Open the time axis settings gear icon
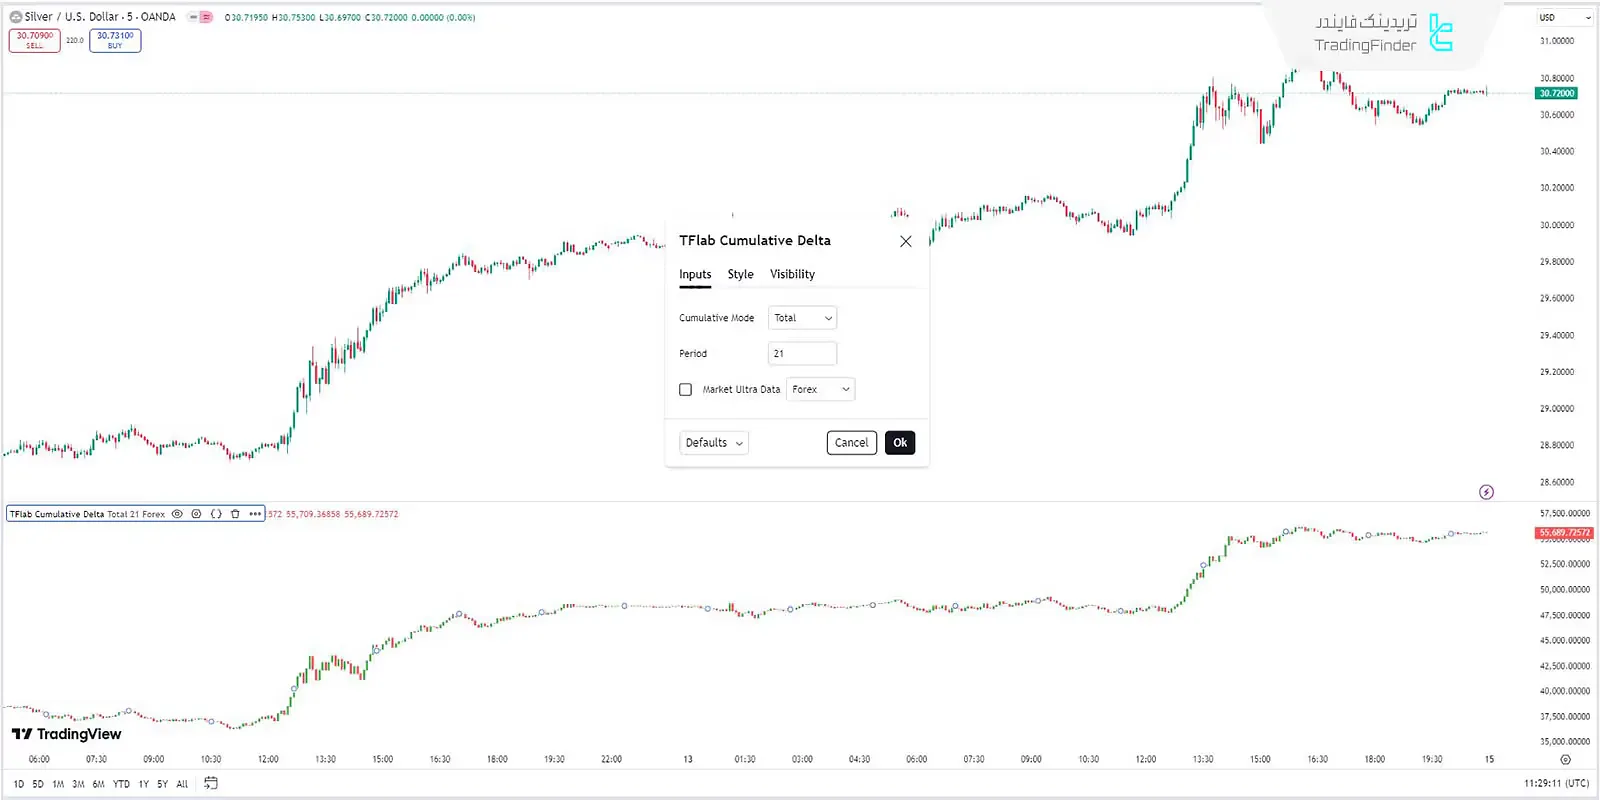 pyautogui.click(x=1565, y=760)
